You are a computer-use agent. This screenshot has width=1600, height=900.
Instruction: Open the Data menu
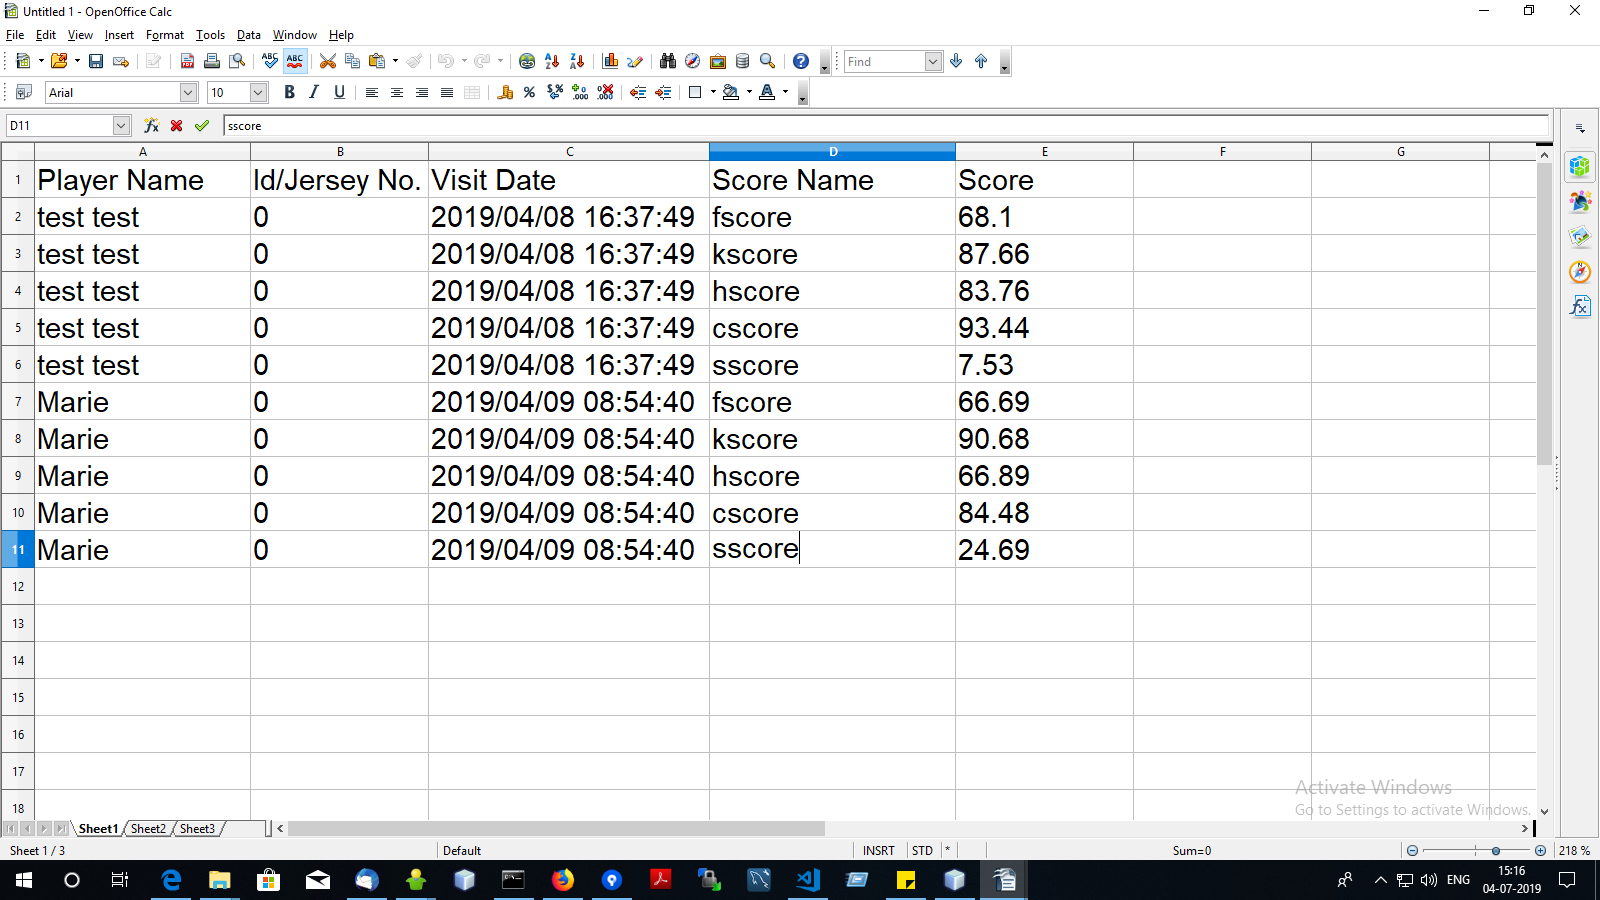[x=249, y=35]
